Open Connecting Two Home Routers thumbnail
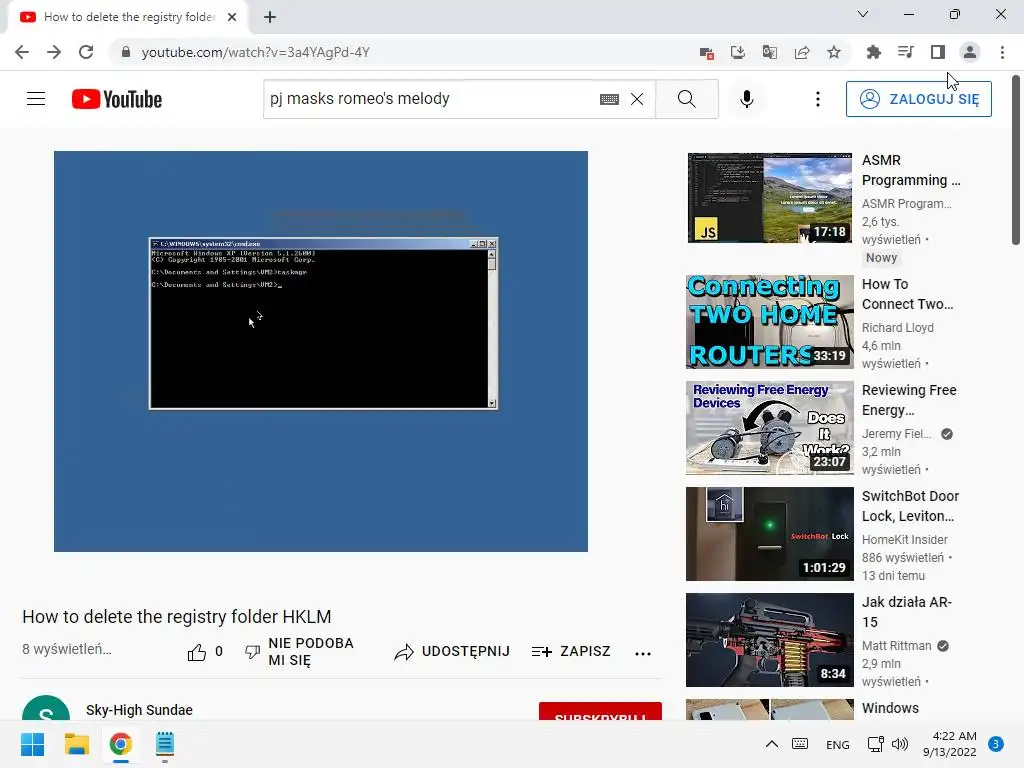The width and height of the screenshot is (1024, 768). pyautogui.click(x=769, y=322)
